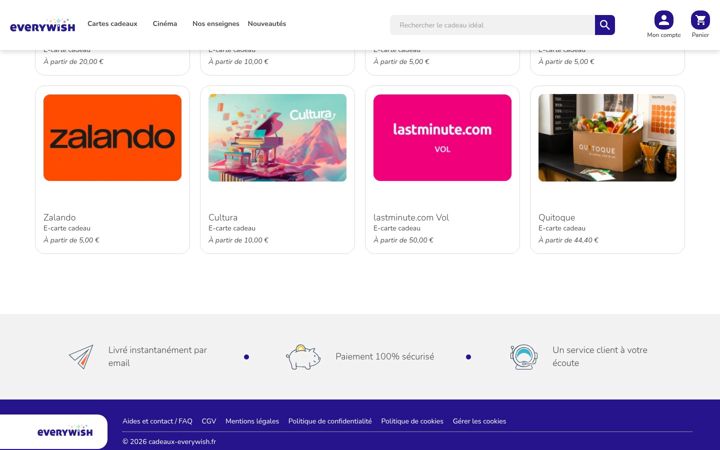Click Paiement 100% sécurisé text
This screenshot has width=720, height=450.
click(384, 356)
